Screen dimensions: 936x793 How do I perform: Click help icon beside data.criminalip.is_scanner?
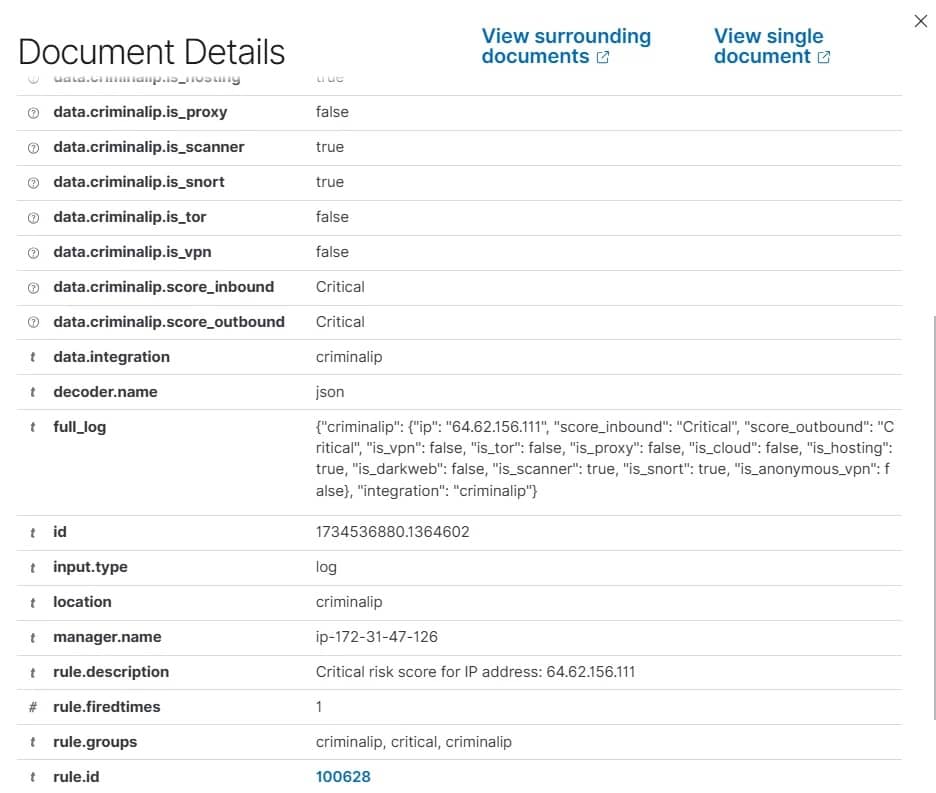coord(35,147)
